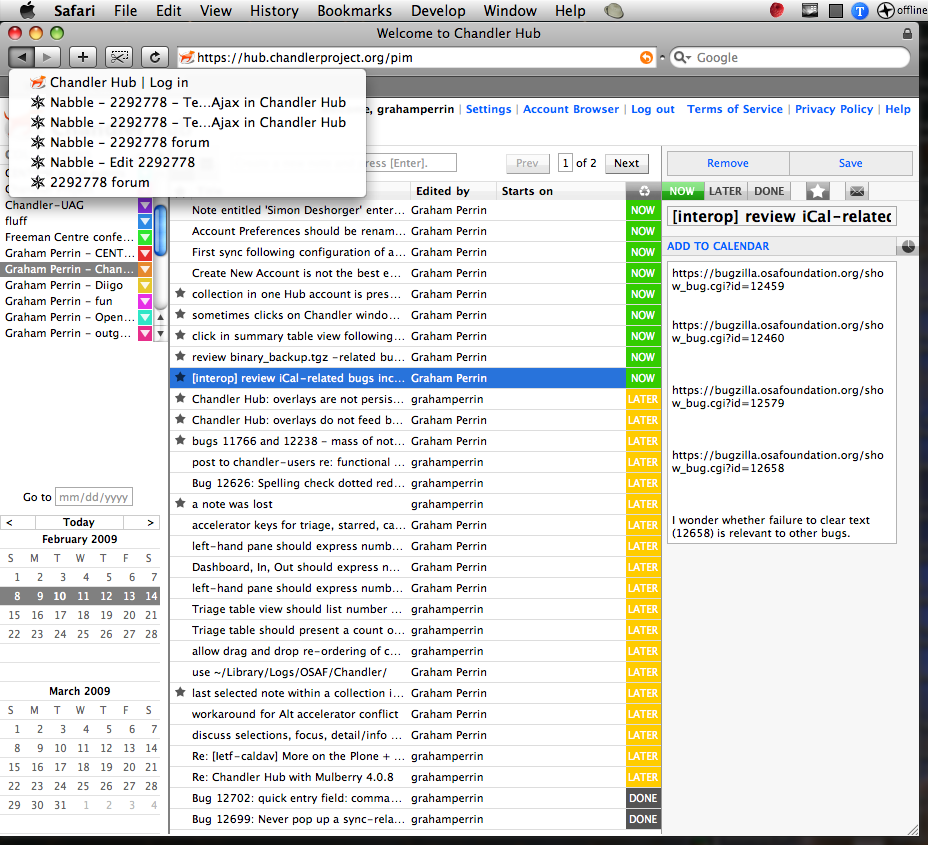This screenshot has height=845, width=928.
Task: Click the triage recycle icon column header
Action: [643, 191]
